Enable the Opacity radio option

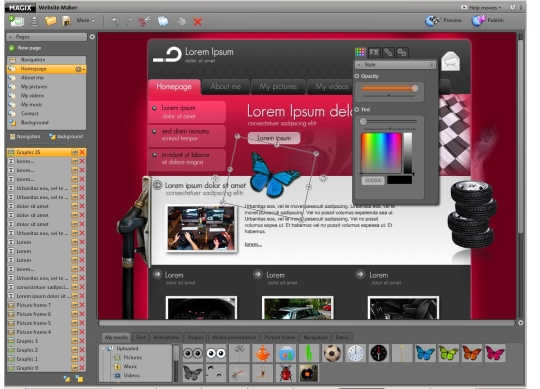point(357,76)
